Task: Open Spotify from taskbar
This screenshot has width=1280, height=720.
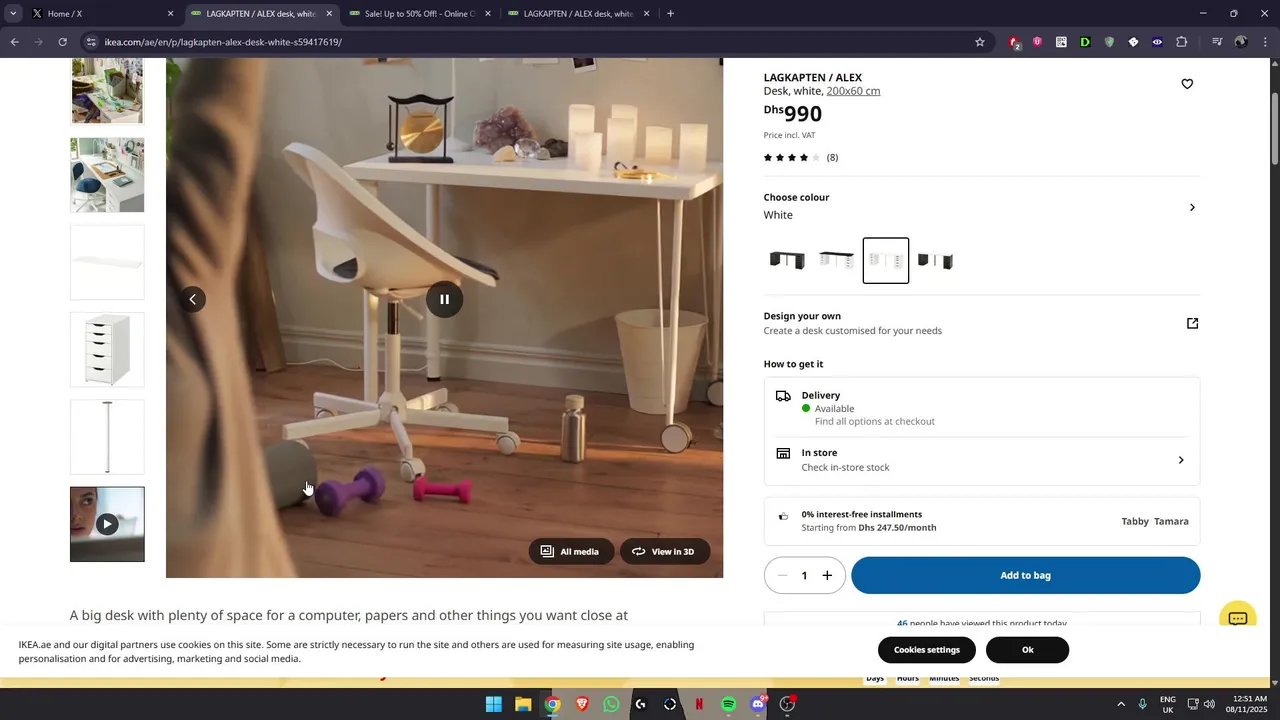Action: [x=728, y=704]
